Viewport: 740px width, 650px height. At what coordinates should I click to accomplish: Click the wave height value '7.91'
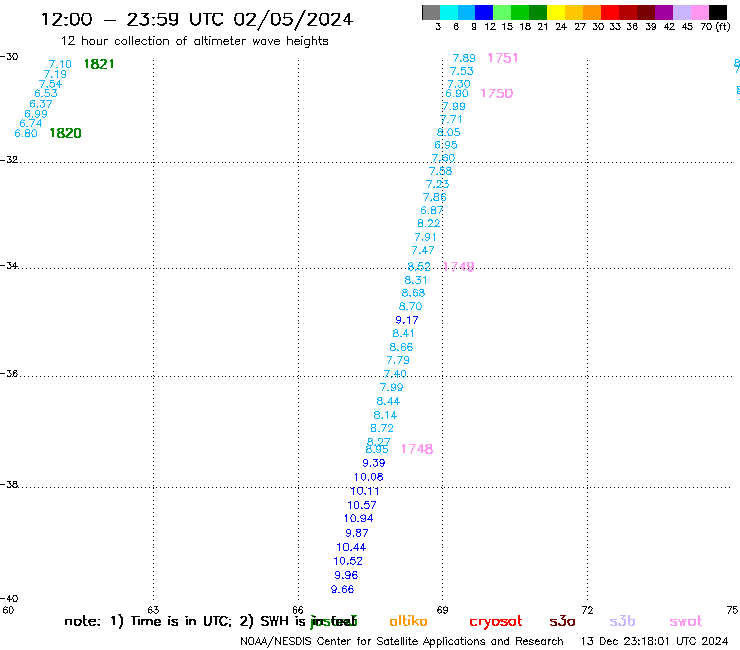426,237
